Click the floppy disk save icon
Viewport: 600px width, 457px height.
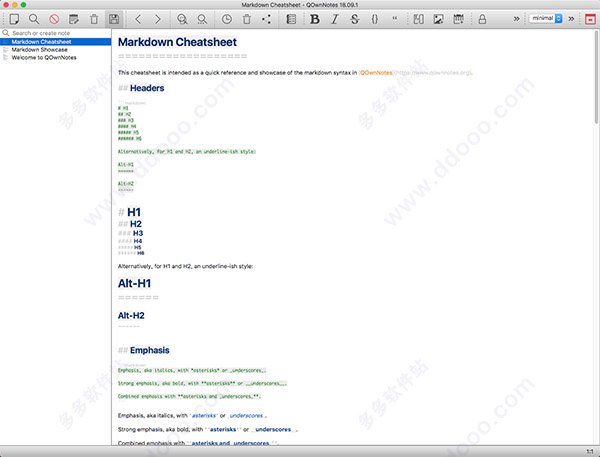(x=114, y=19)
